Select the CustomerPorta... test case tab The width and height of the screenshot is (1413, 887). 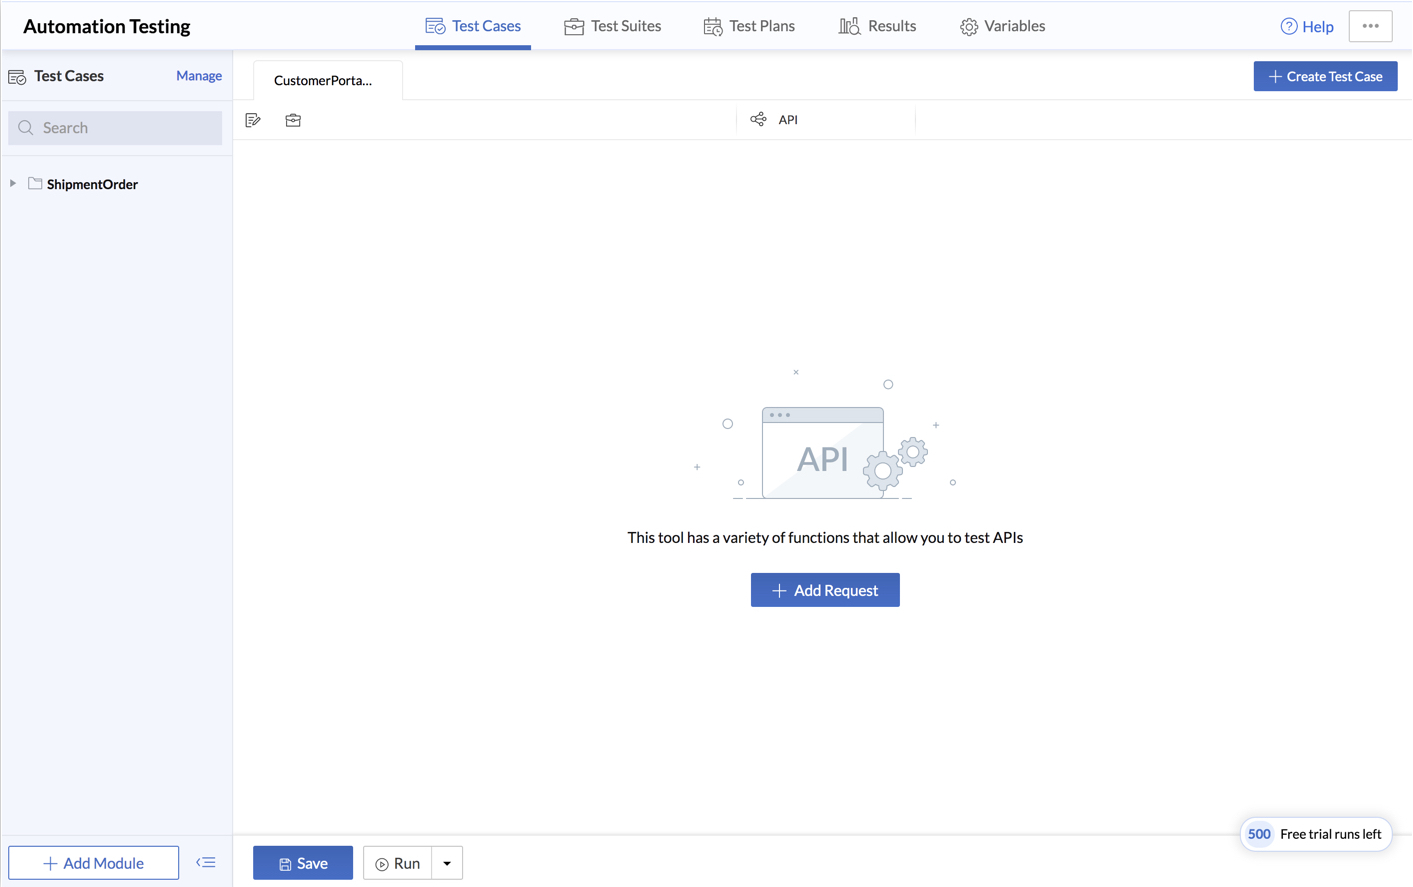[327, 80]
